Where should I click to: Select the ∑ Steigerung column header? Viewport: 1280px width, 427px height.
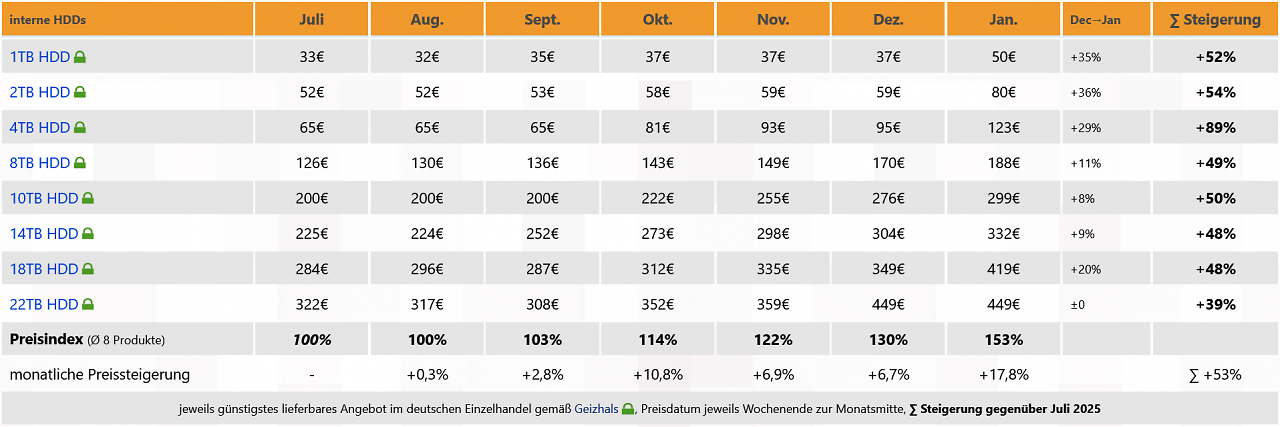coord(1215,19)
